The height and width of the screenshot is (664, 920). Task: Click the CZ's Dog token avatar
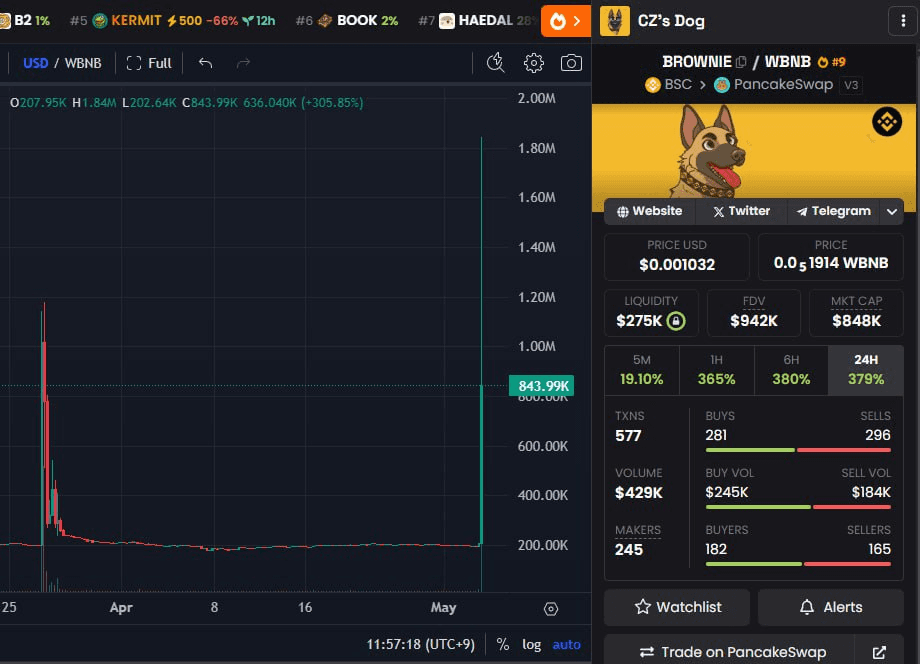614,21
